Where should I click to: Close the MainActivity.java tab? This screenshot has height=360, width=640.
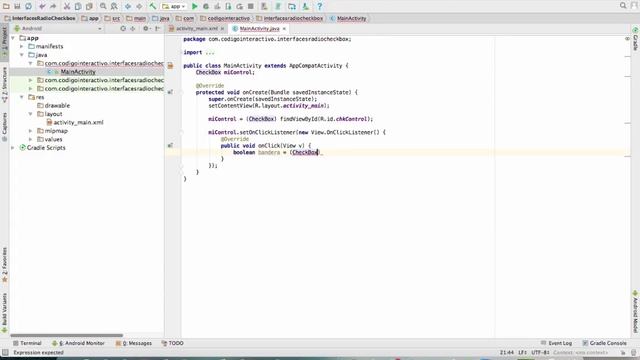click(284, 29)
